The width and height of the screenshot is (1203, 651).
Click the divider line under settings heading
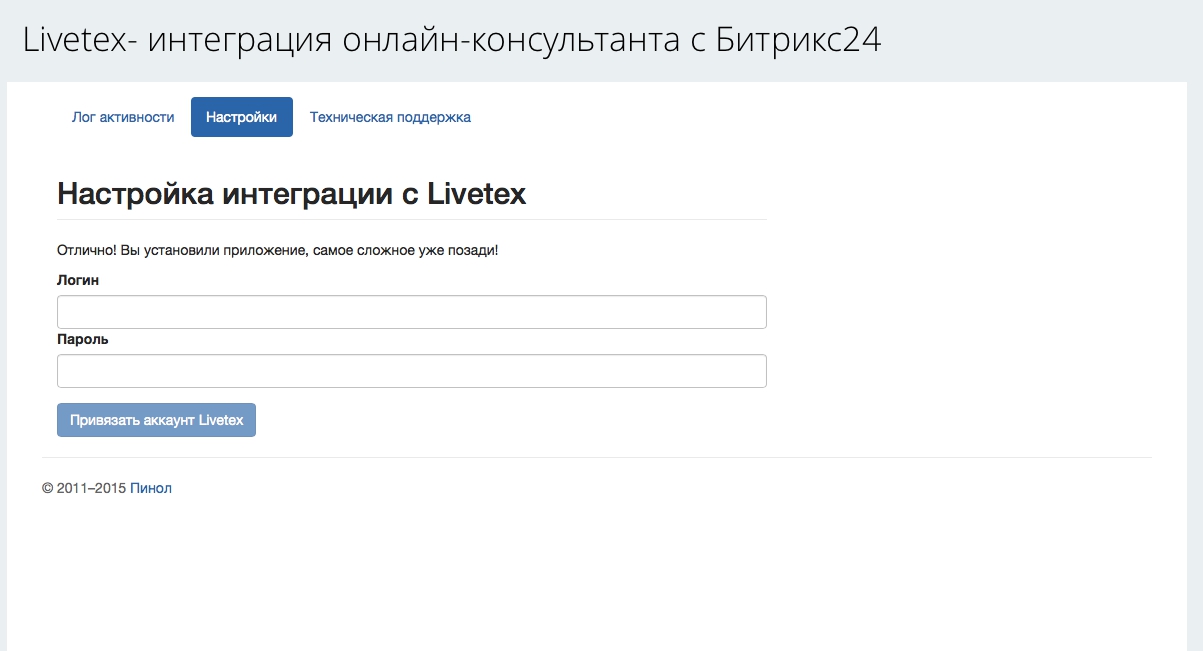pos(411,219)
